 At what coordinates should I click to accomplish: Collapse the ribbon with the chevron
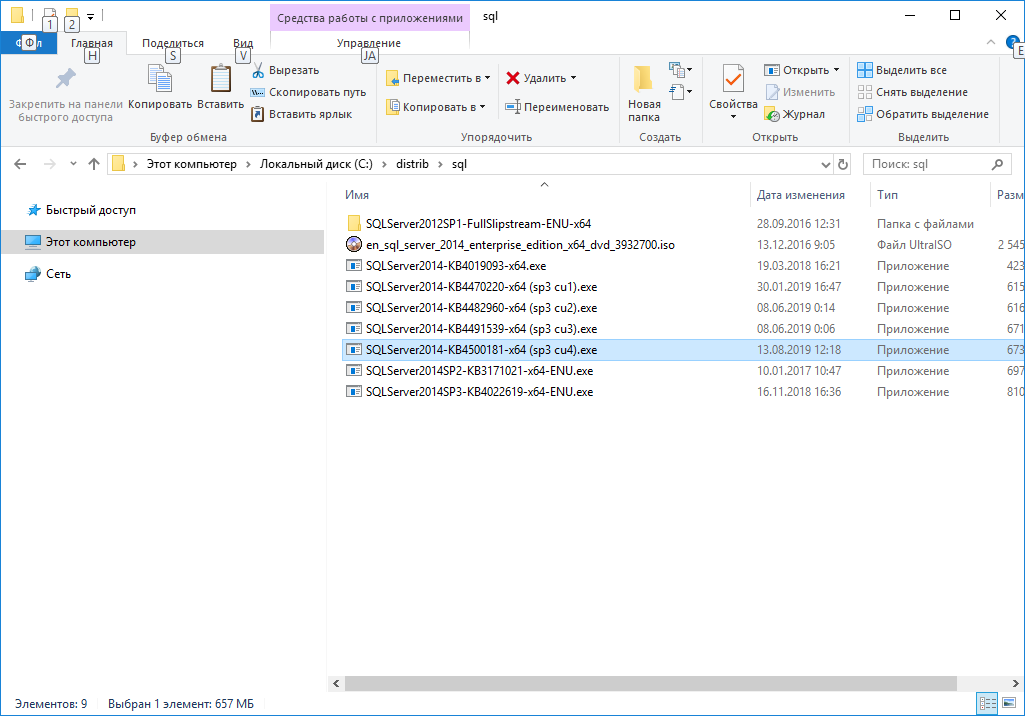pyautogui.click(x=991, y=43)
